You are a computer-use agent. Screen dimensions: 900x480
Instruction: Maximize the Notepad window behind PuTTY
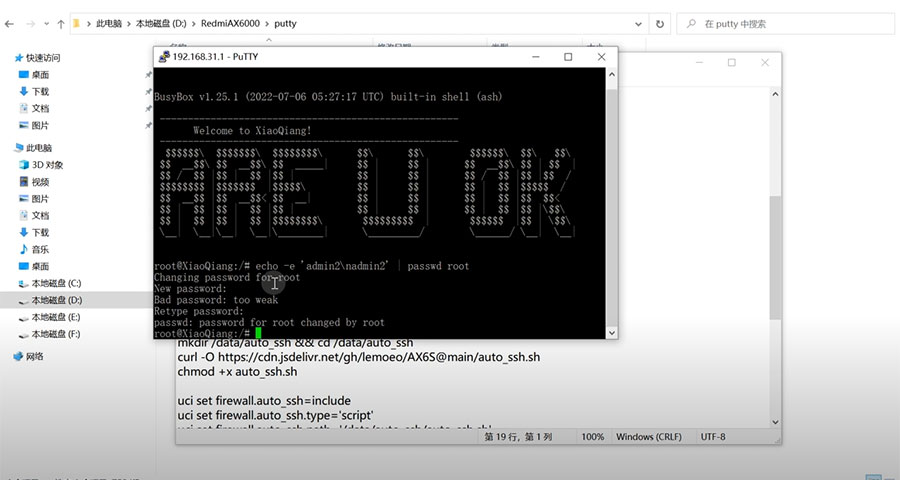[x=732, y=63]
